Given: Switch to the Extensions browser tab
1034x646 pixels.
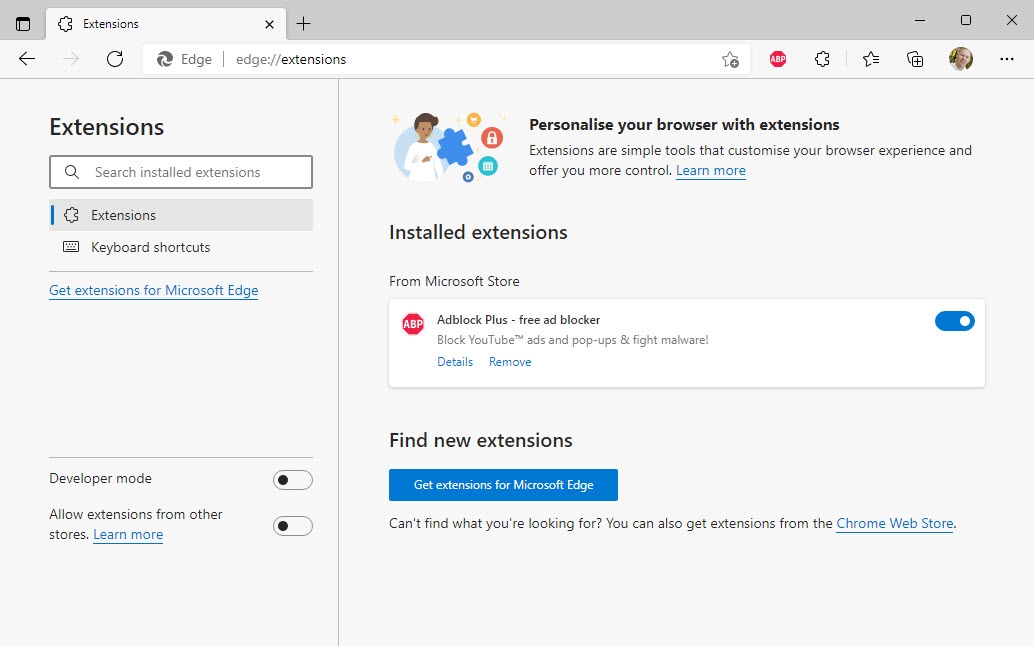Looking at the screenshot, I should tap(166, 24).
